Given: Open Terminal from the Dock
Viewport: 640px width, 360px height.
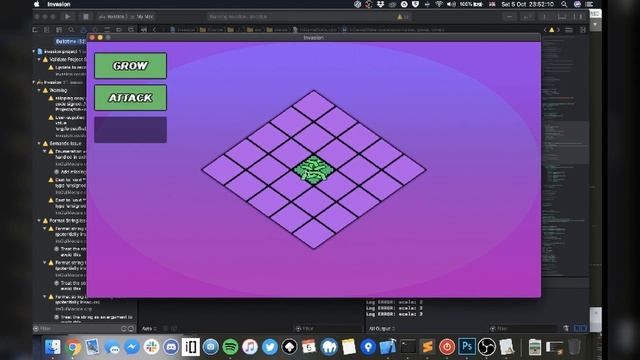Looking at the screenshot, I should click(408, 347).
